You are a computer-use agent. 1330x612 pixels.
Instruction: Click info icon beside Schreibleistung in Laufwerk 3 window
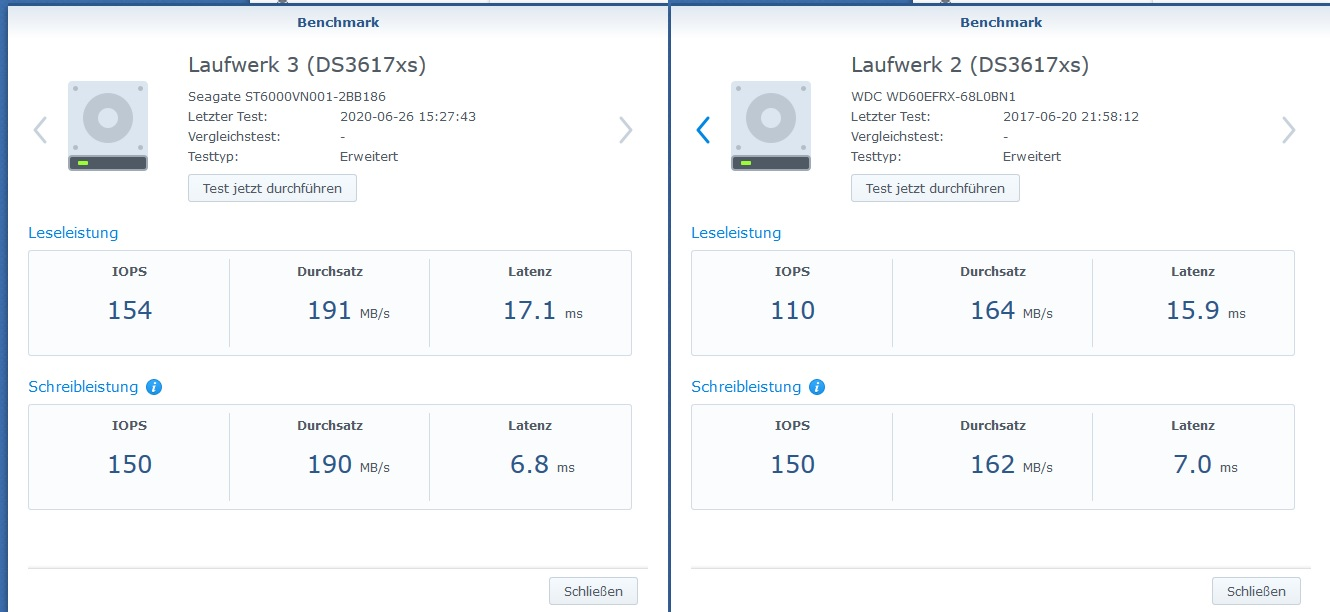click(x=154, y=387)
